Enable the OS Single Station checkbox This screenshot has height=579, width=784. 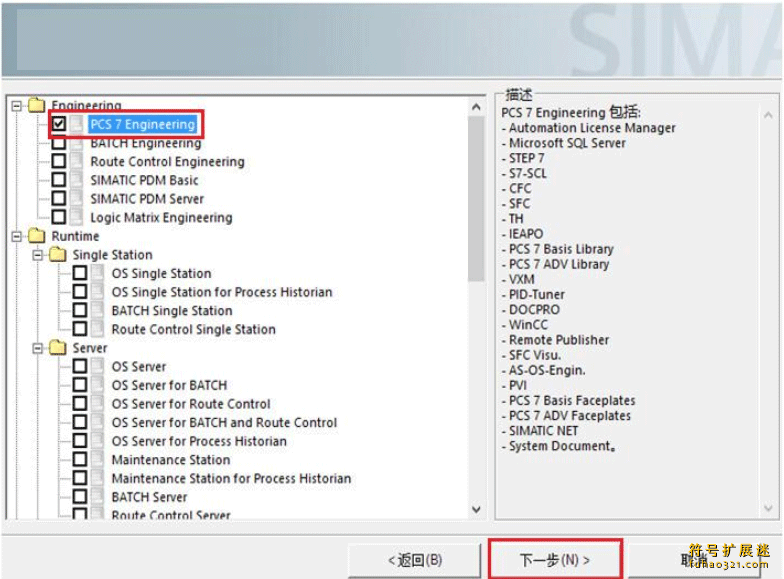point(80,273)
